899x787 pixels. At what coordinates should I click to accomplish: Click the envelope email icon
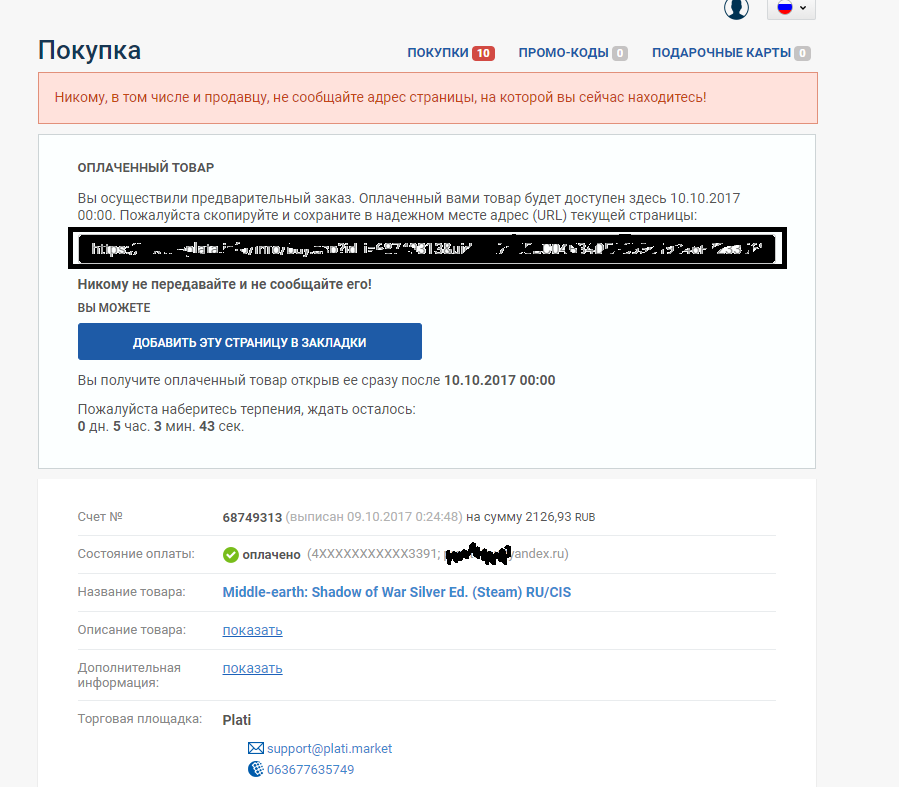pyautogui.click(x=256, y=749)
